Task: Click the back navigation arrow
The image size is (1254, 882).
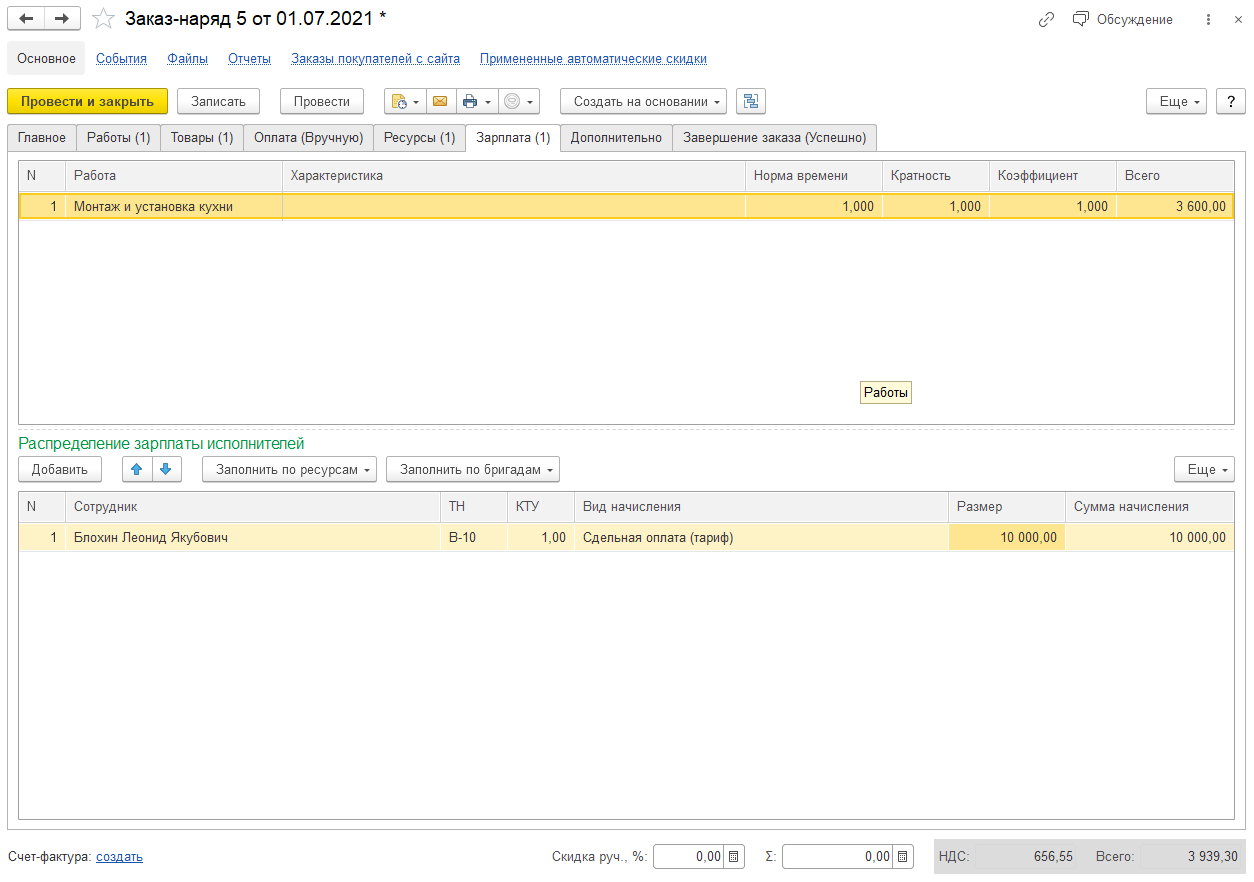Action: [x=26, y=19]
